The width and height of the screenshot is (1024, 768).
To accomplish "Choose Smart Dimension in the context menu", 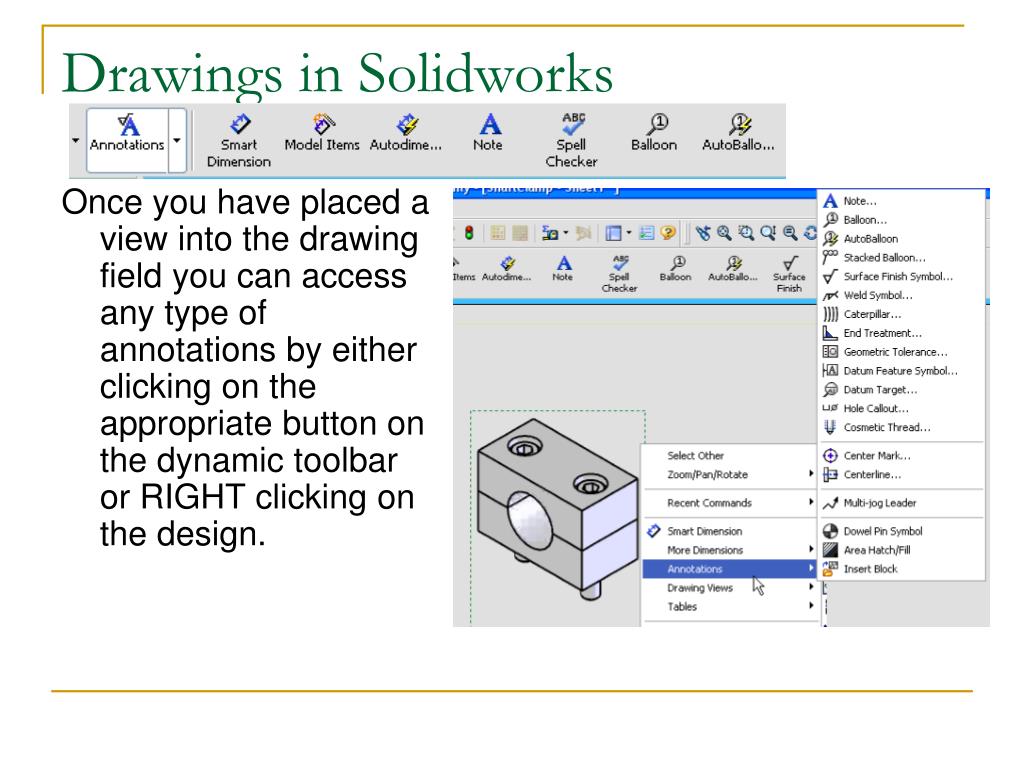I will [730, 532].
